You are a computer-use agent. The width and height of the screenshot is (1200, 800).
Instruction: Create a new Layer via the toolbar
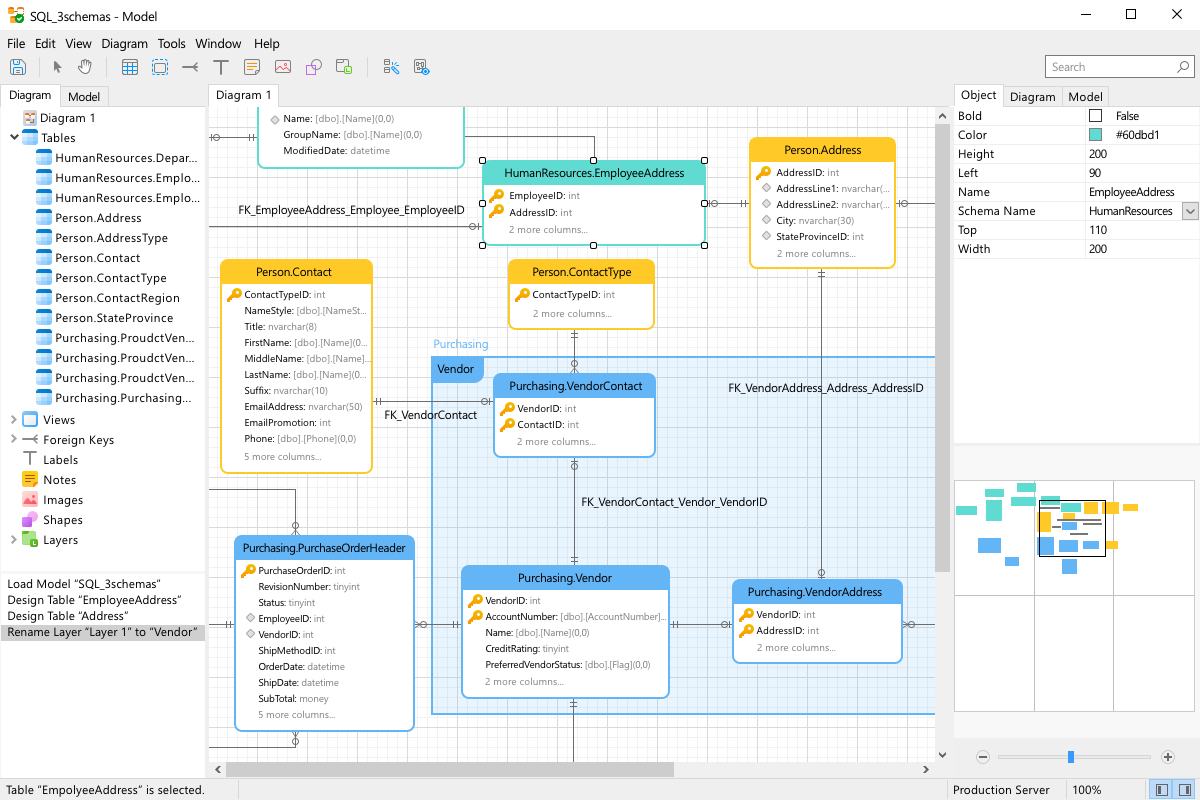point(343,66)
